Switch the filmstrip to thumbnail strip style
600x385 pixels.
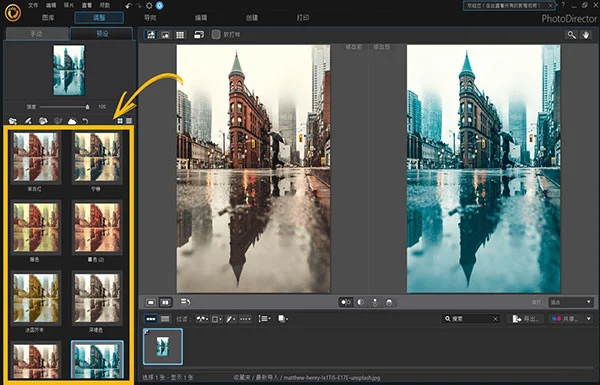[151, 319]
